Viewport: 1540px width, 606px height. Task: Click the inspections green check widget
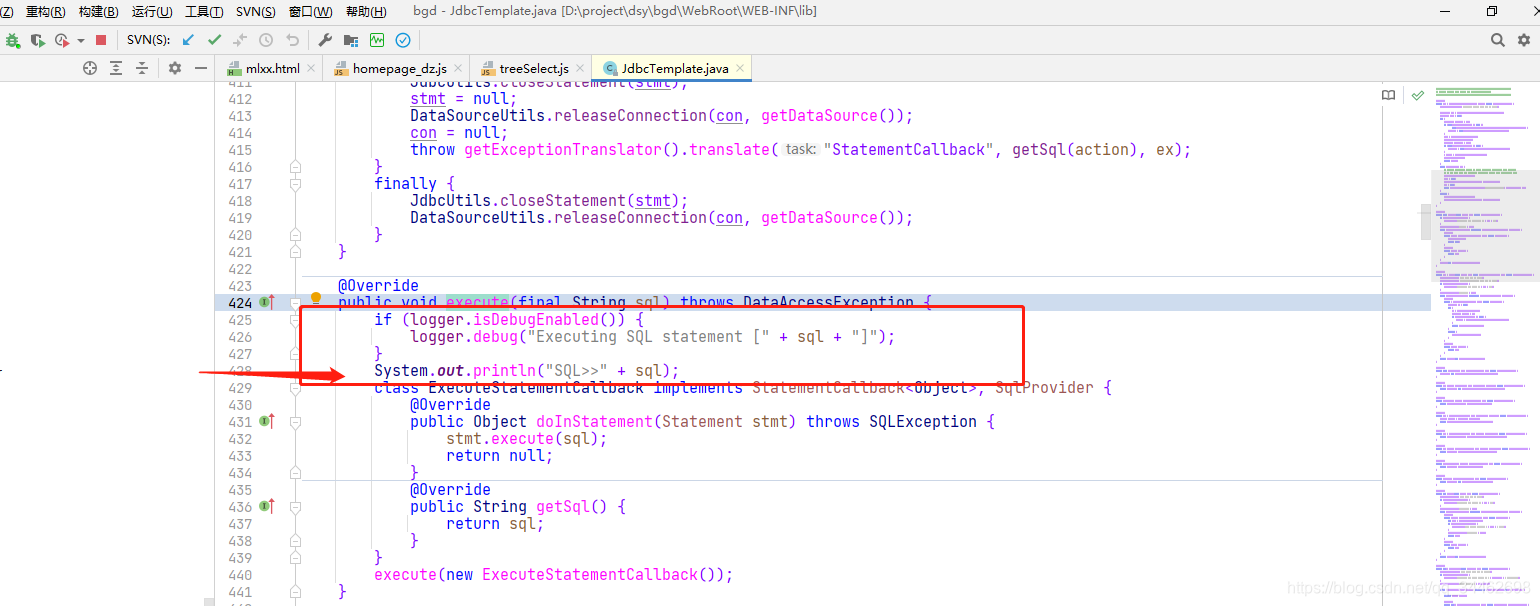point(1418,95)
